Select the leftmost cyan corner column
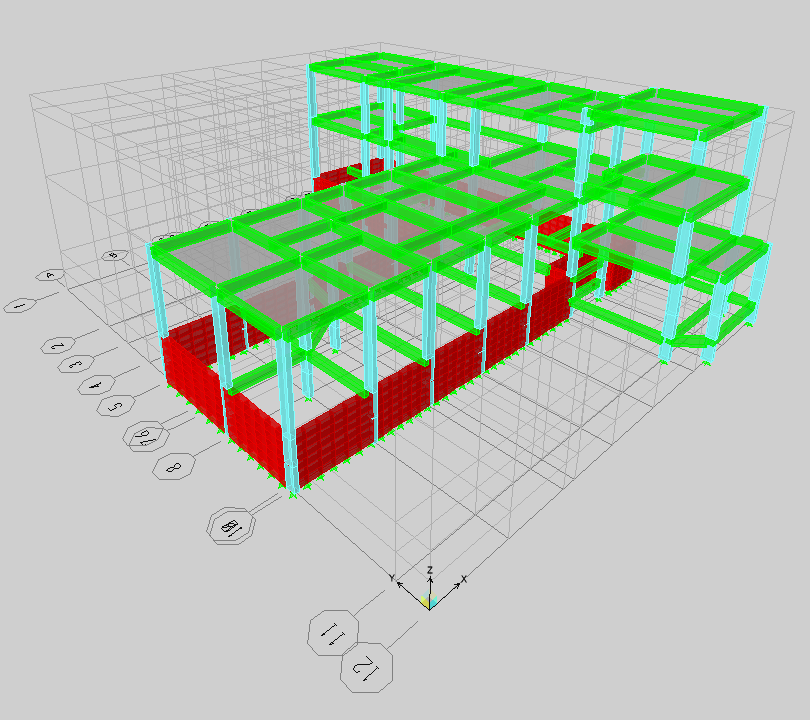The width and height of the screenshot is (810, 720). (157, 290)
